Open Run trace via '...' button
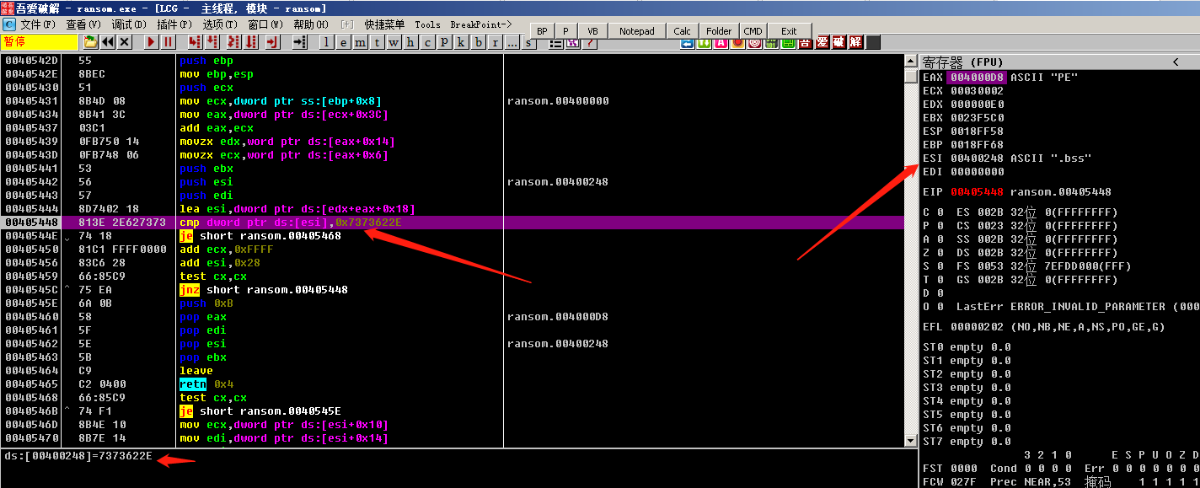Screen dimensions: 1200x488 [x=511, y=42]
